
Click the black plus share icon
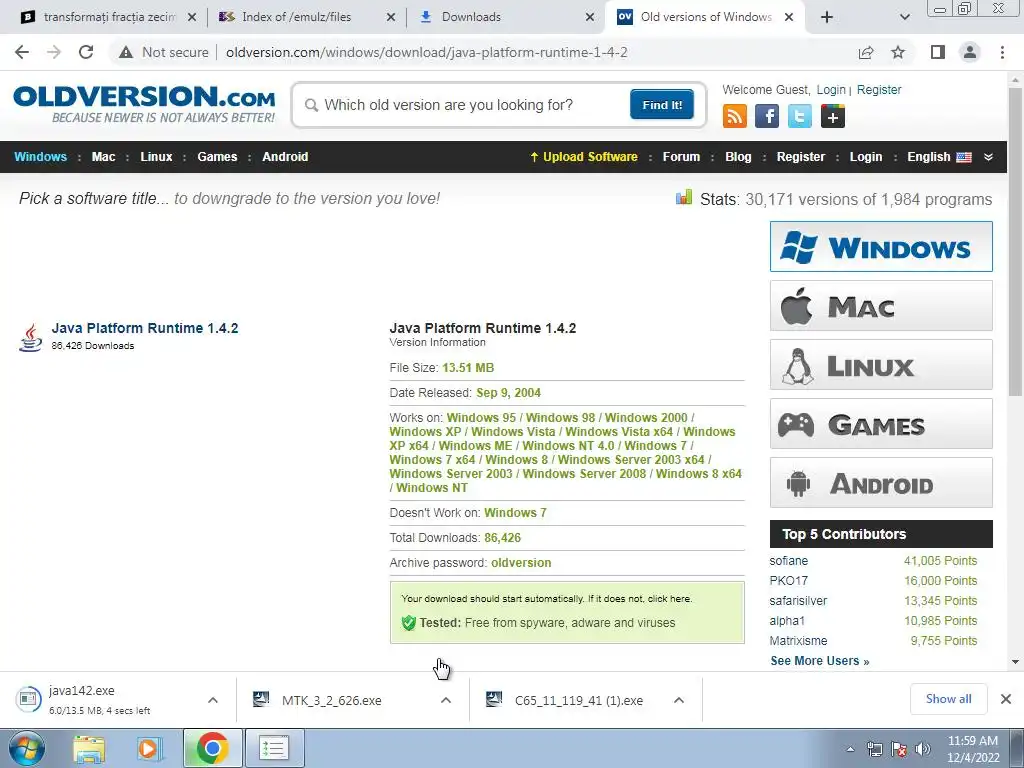833,116
